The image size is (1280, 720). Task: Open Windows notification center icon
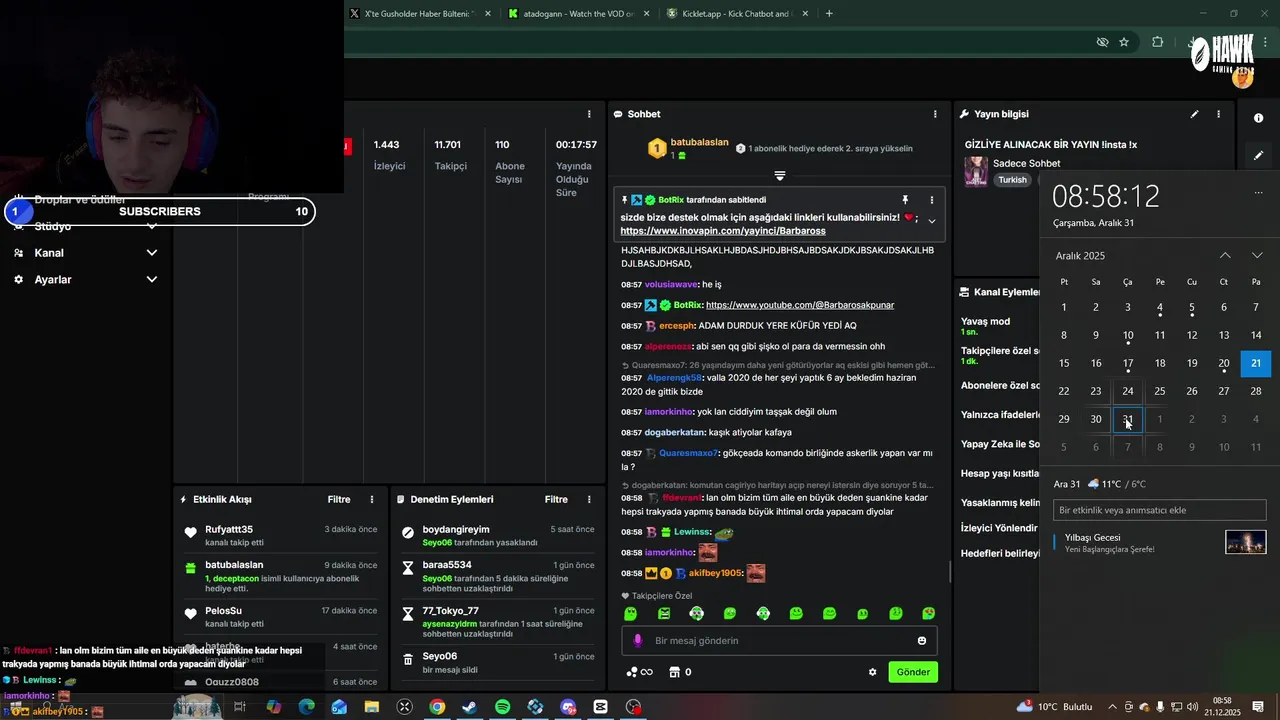pyautogui.click(x=1258, y=707)
